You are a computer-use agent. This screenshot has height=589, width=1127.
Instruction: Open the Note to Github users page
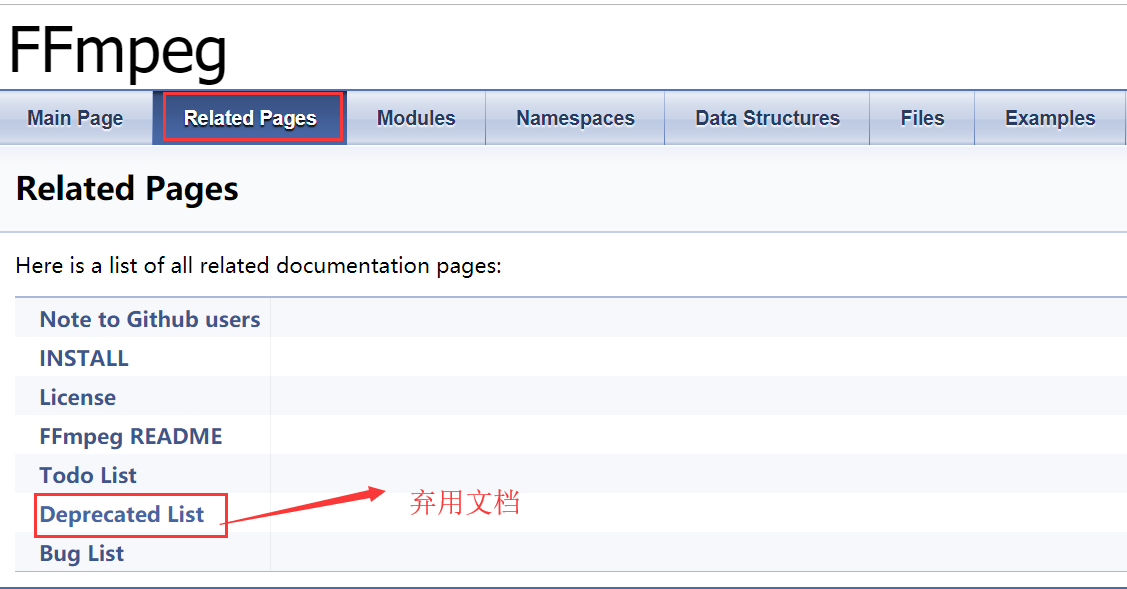coord(150,319)
